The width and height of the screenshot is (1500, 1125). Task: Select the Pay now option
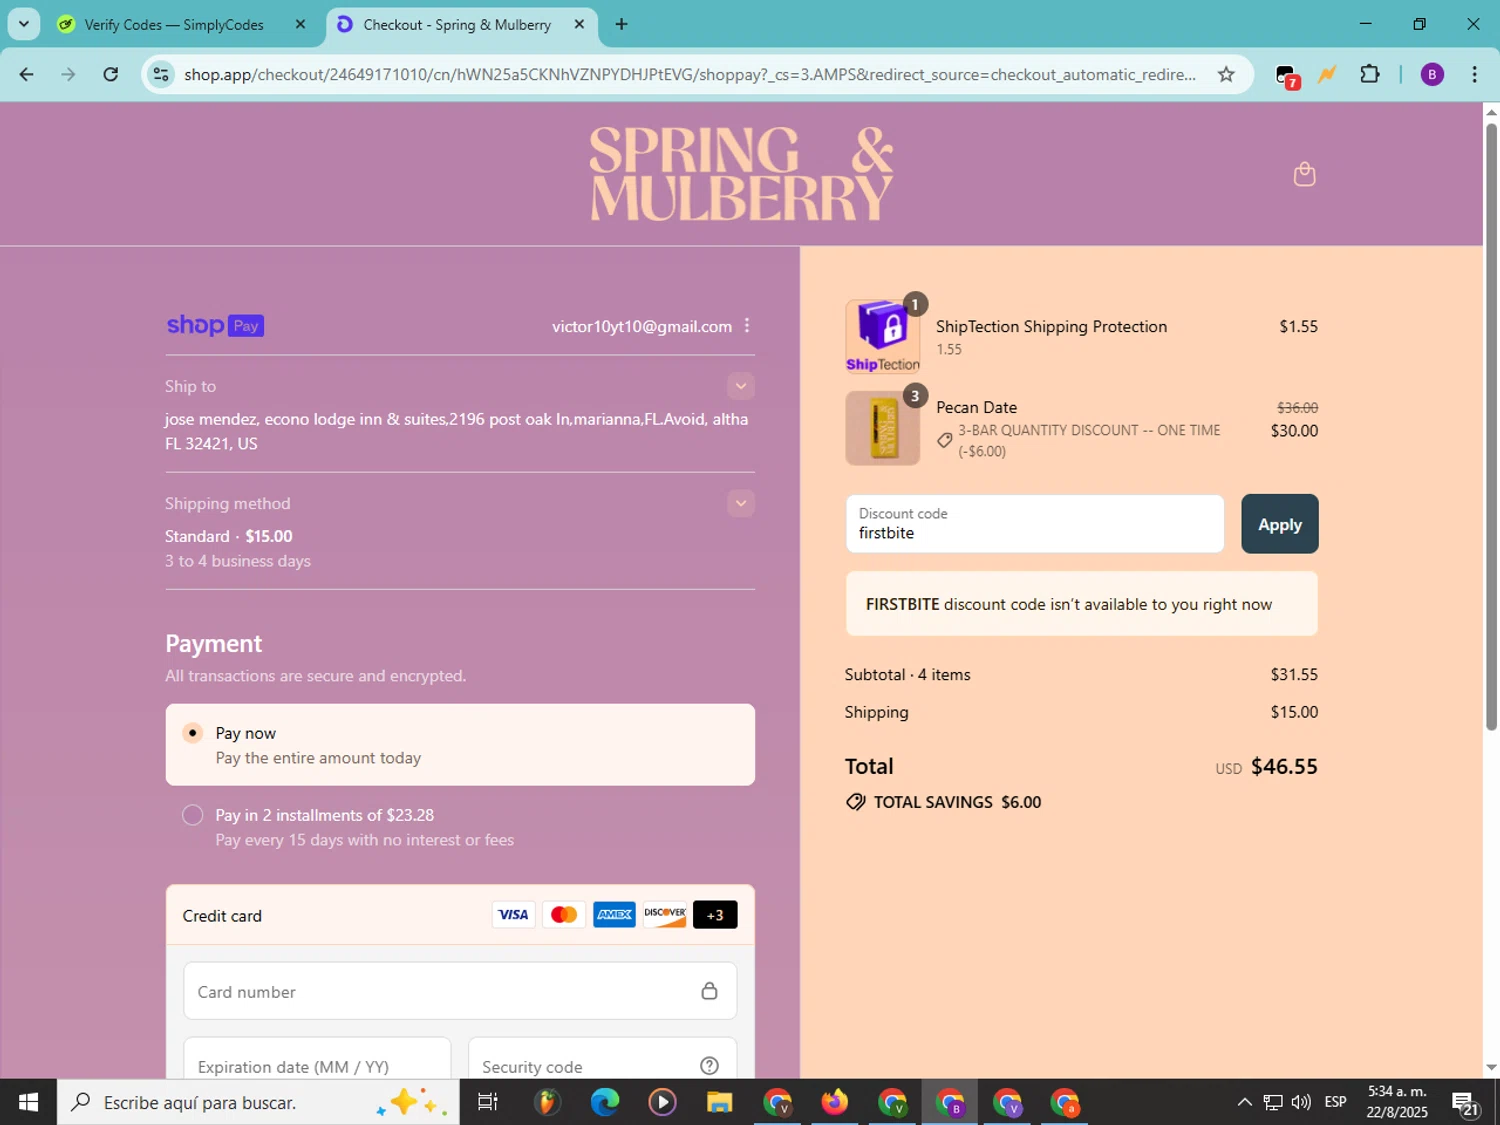pyautogui.click(x=460, y=745)
